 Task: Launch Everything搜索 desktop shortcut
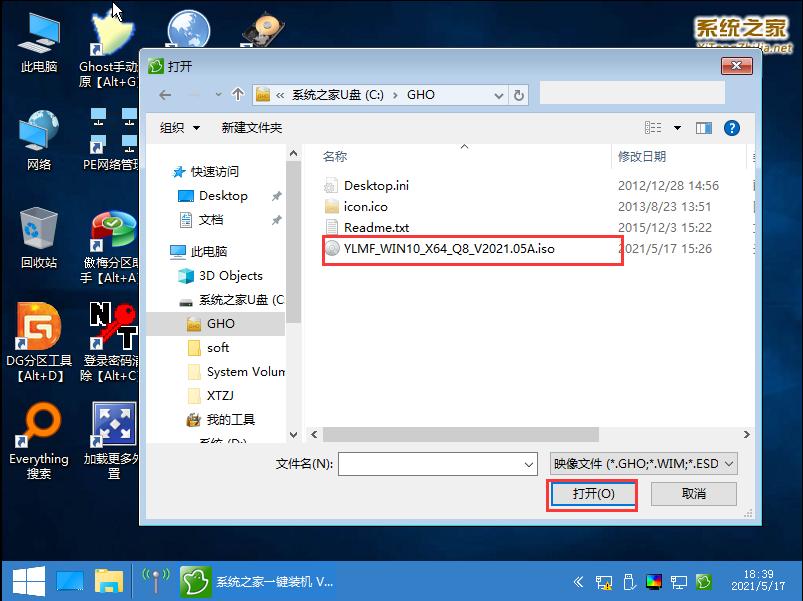point(39,441)
